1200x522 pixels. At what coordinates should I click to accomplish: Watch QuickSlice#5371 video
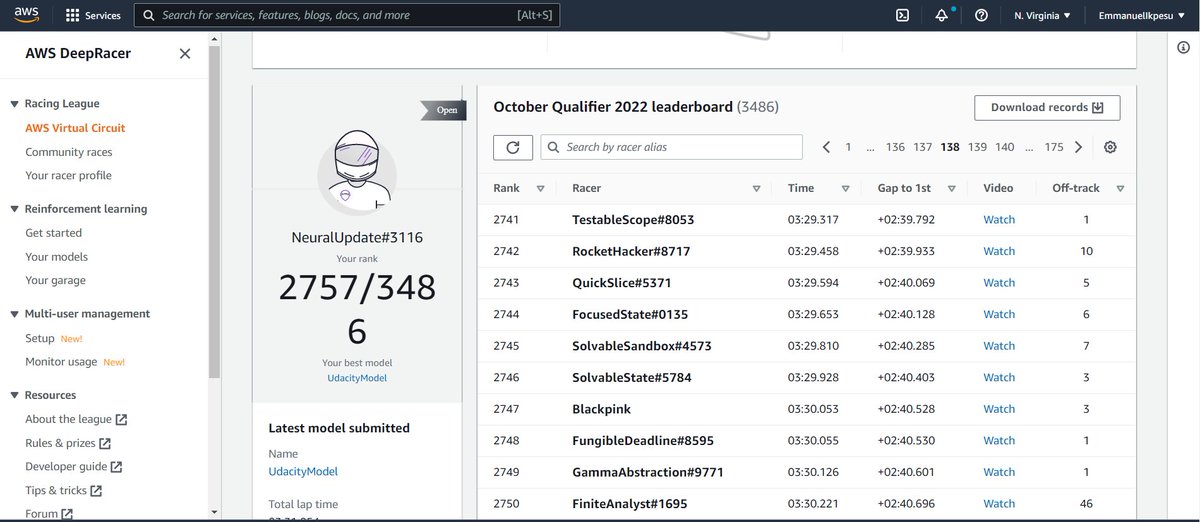point(999,283)
